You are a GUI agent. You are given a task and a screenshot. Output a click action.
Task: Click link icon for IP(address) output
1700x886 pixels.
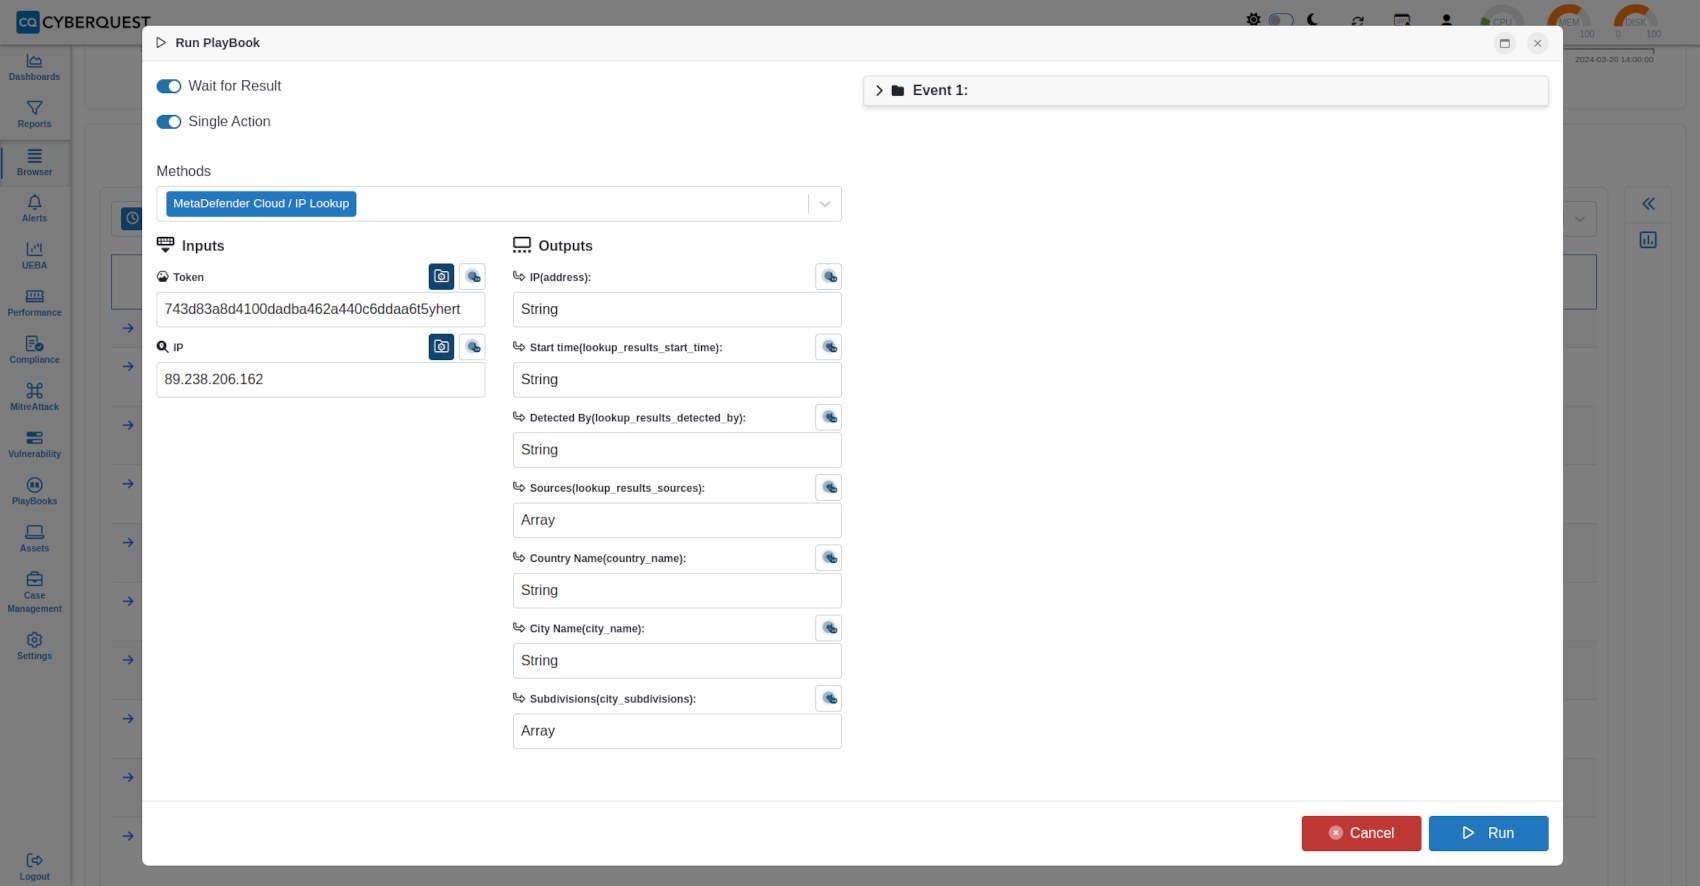click(x=829, y=276)
